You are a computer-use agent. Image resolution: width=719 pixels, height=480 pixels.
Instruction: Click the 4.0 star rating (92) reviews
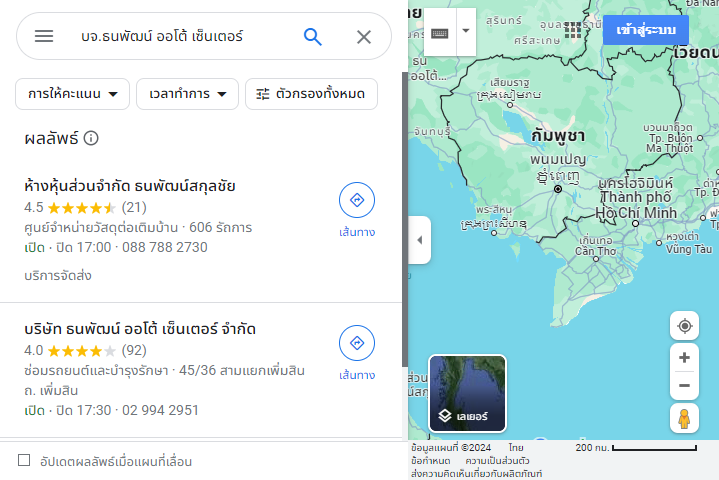pos(85,351)
